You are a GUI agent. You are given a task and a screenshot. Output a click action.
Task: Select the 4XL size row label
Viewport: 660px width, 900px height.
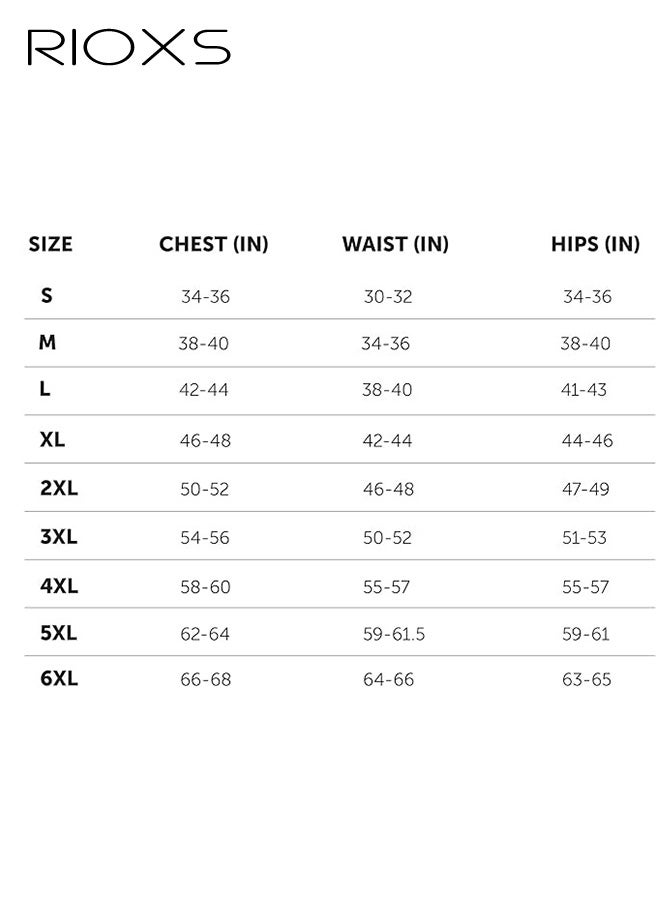[58, 586]
